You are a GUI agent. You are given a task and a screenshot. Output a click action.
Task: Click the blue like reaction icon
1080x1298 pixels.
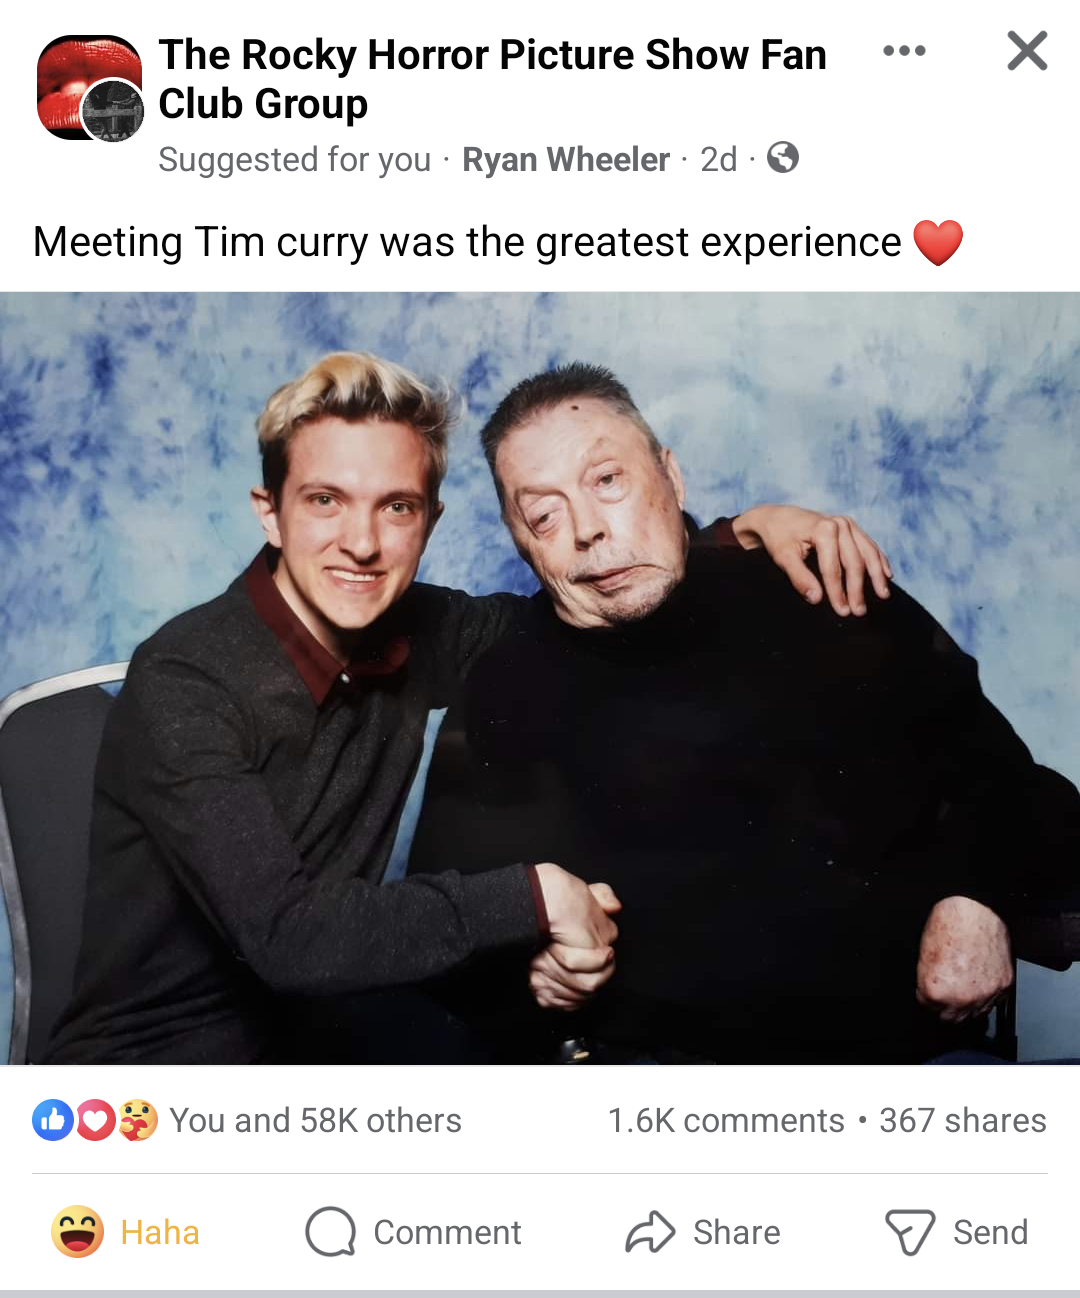tap(53, 1120)
